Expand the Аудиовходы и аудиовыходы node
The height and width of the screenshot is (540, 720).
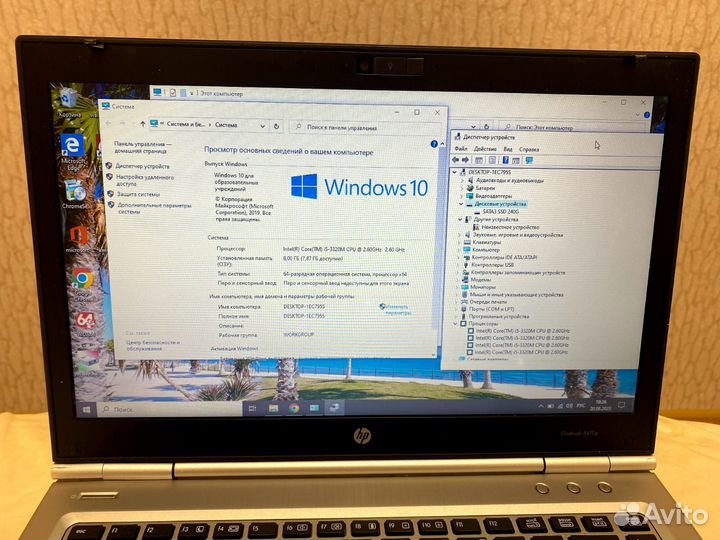[462, 180]
